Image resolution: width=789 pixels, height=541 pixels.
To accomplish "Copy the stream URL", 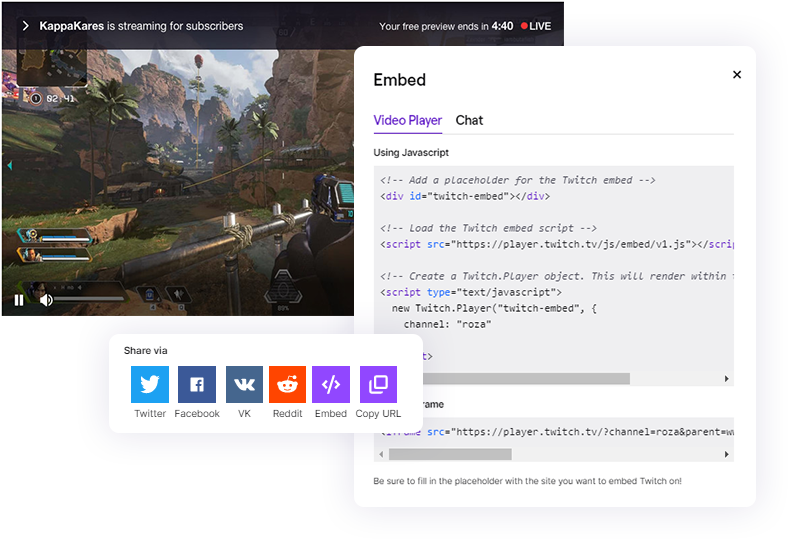I will pyautogui.click(x=378, y=384).
